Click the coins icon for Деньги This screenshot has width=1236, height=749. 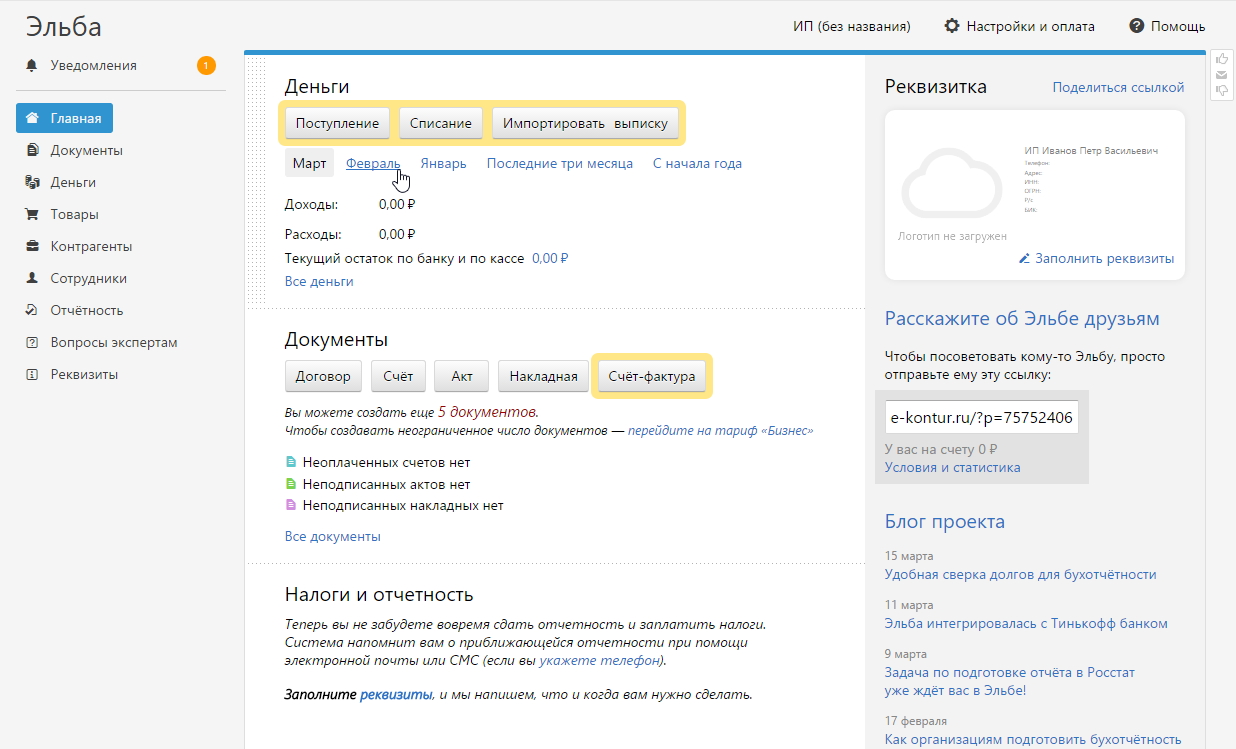pyautogui.click(x=32, y=182)
